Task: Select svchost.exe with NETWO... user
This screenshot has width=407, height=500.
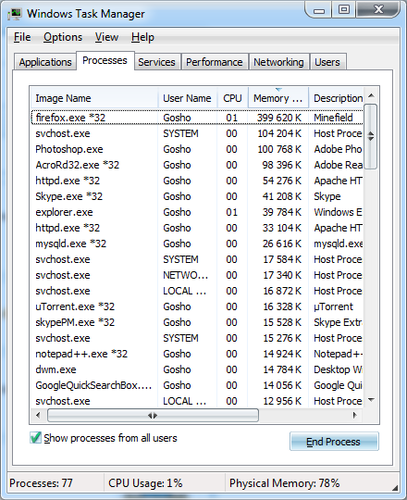Action: coord(197,275)
